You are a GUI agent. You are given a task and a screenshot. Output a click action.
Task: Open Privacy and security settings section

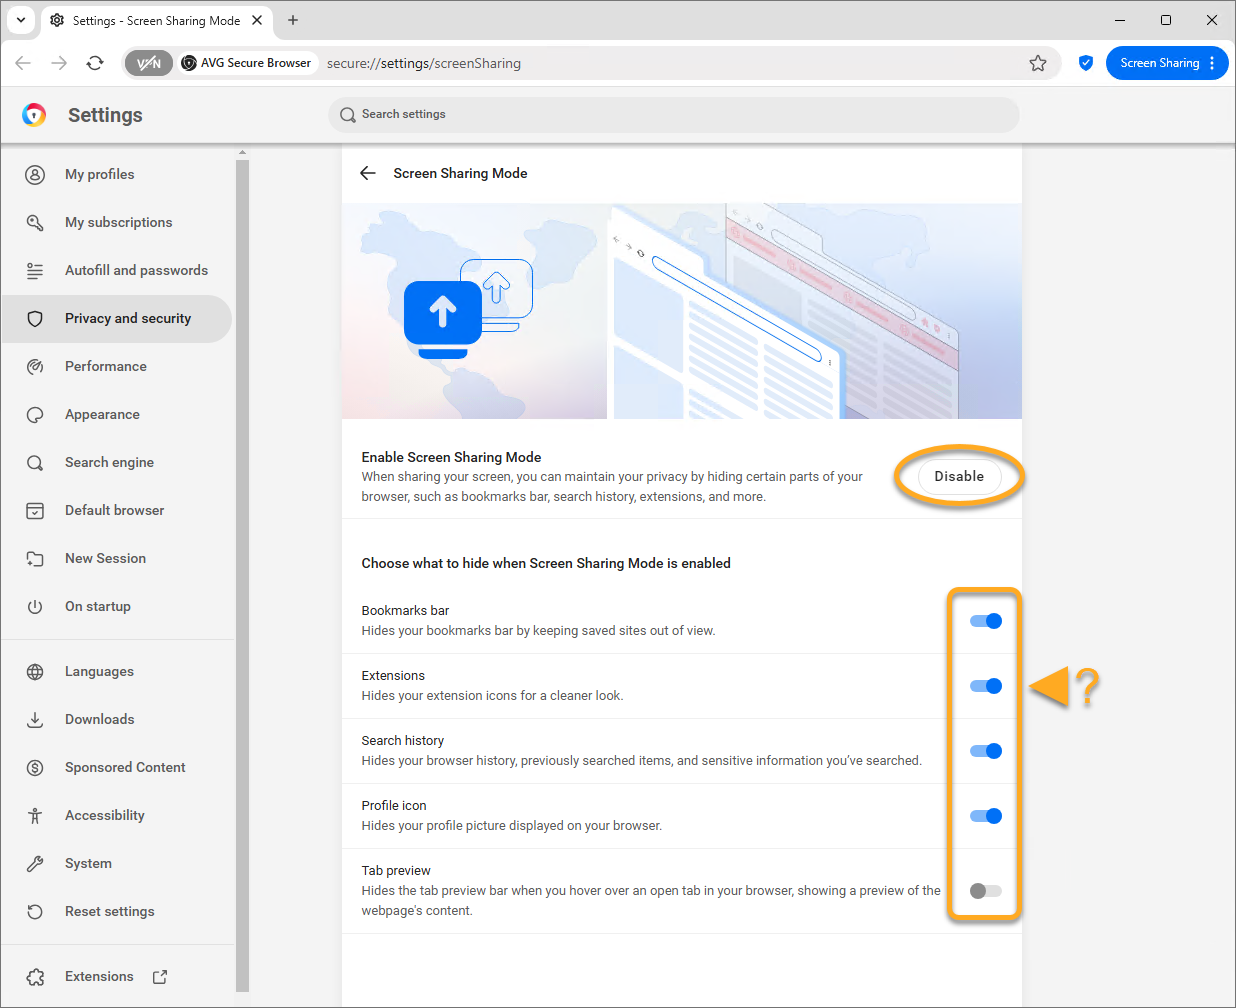[127, 319]
